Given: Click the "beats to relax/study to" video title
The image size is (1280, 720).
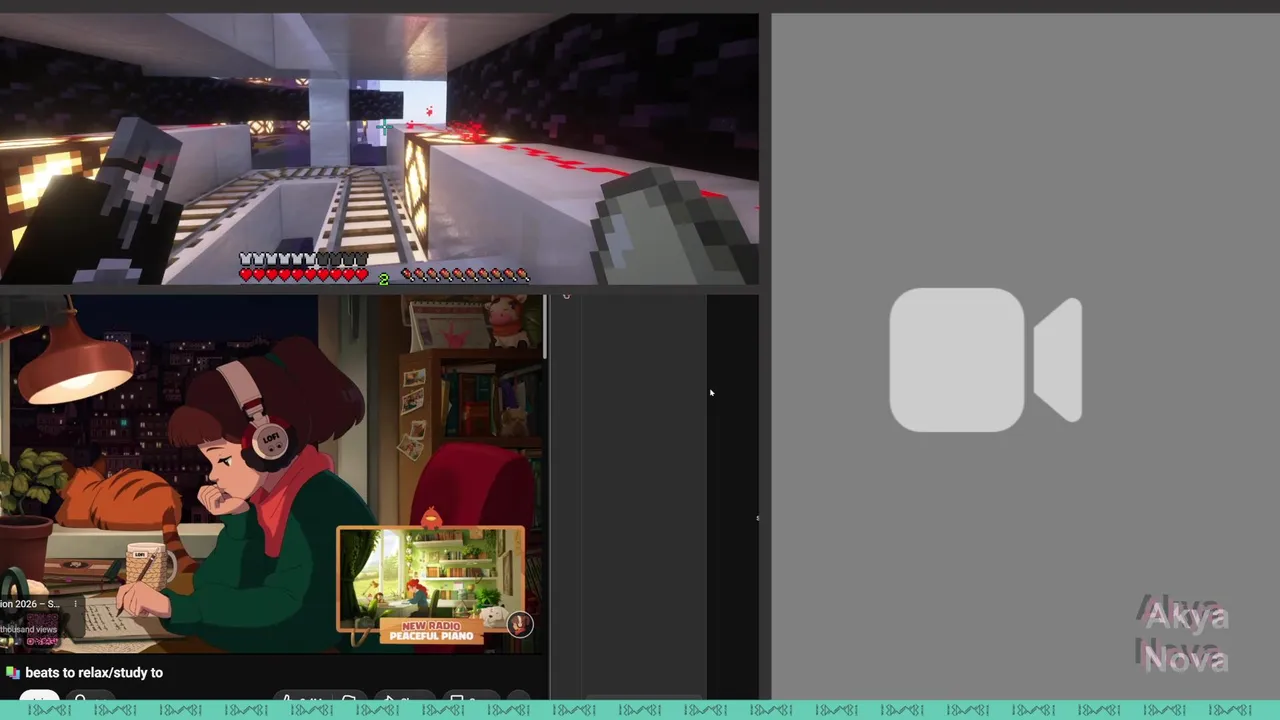Looking at the screenshot, I should tap(94, 673).
